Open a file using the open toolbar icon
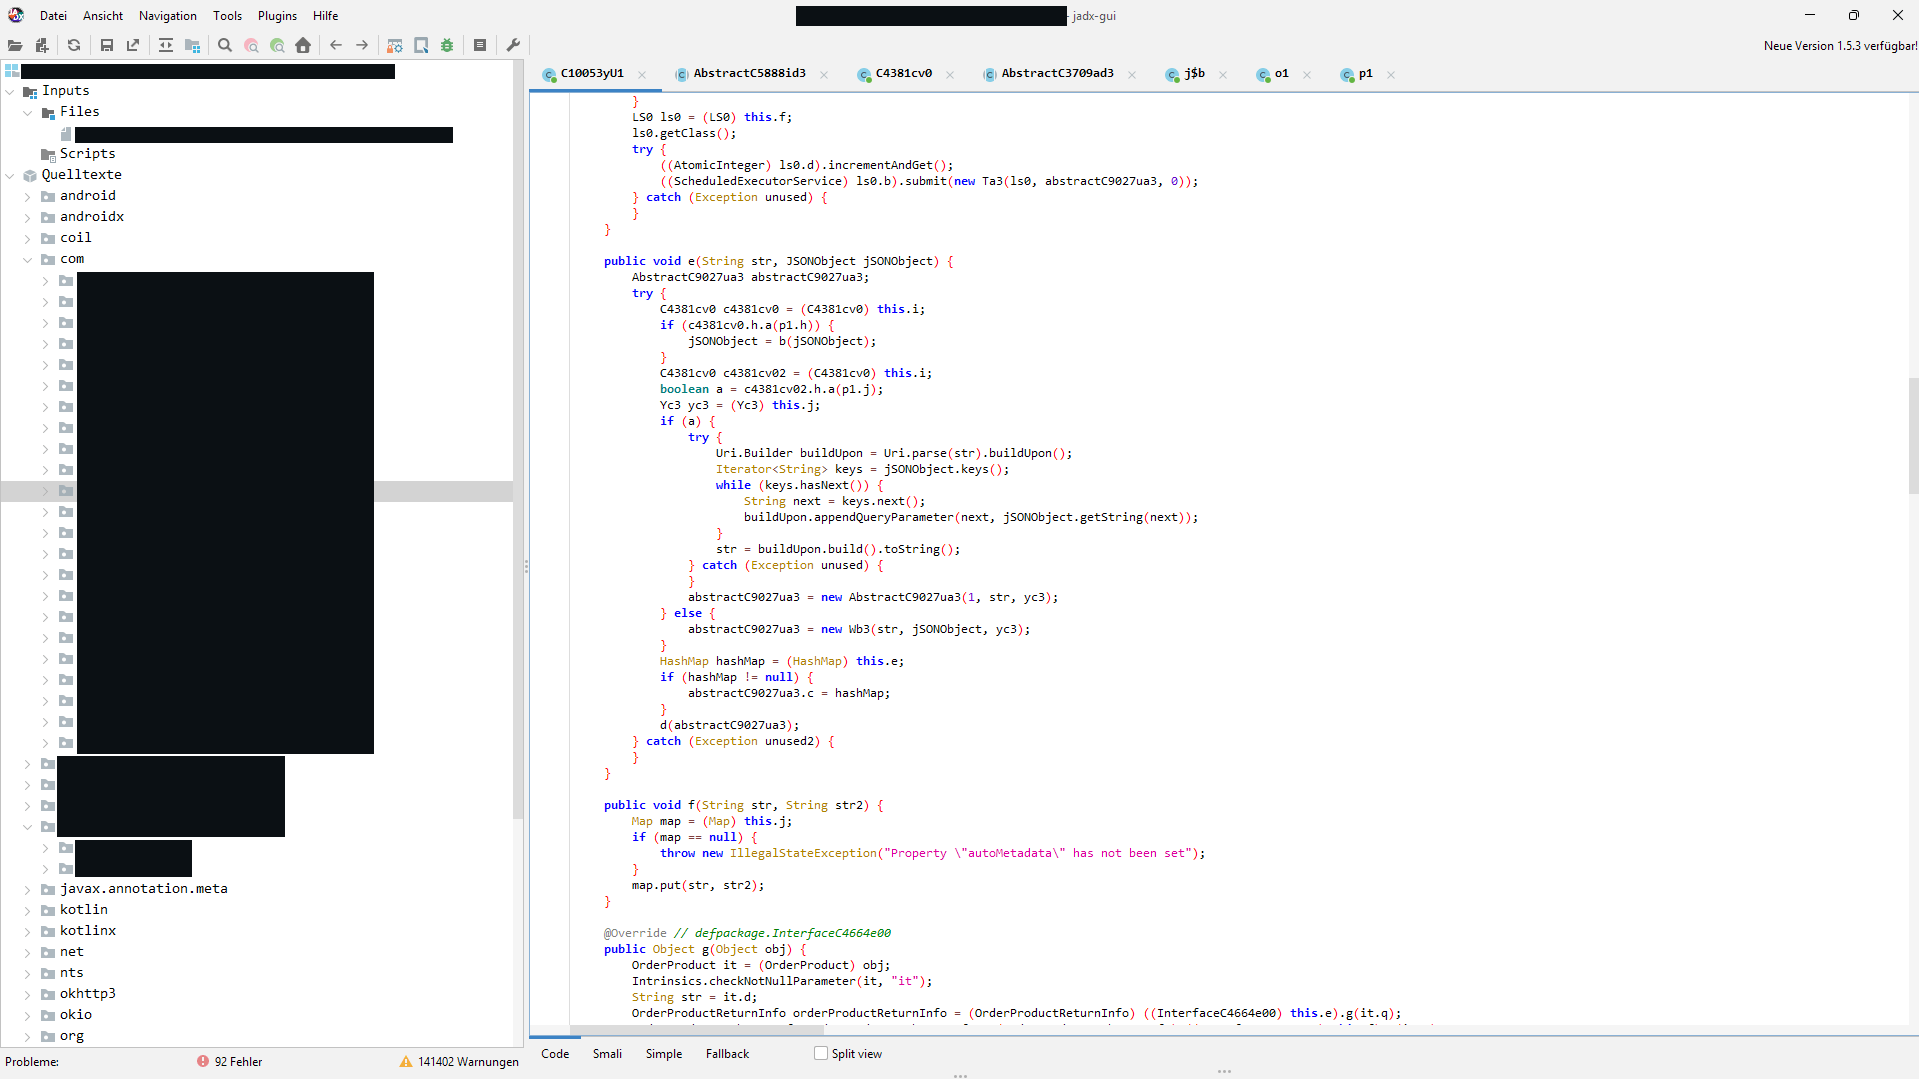The width and height of the screenshot is (1919, 1079). (15, 45)
